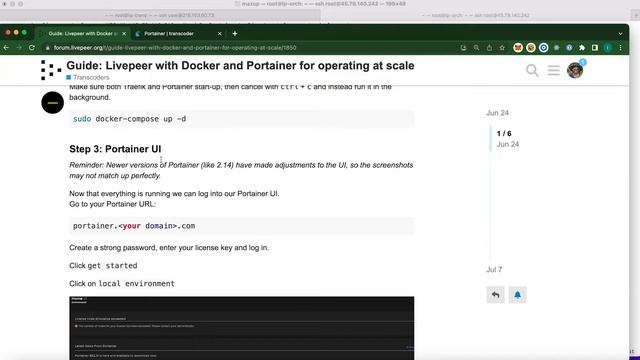Screen dimensions: 640x360
Task: Click the browser forward arrow
Action: 19,48
